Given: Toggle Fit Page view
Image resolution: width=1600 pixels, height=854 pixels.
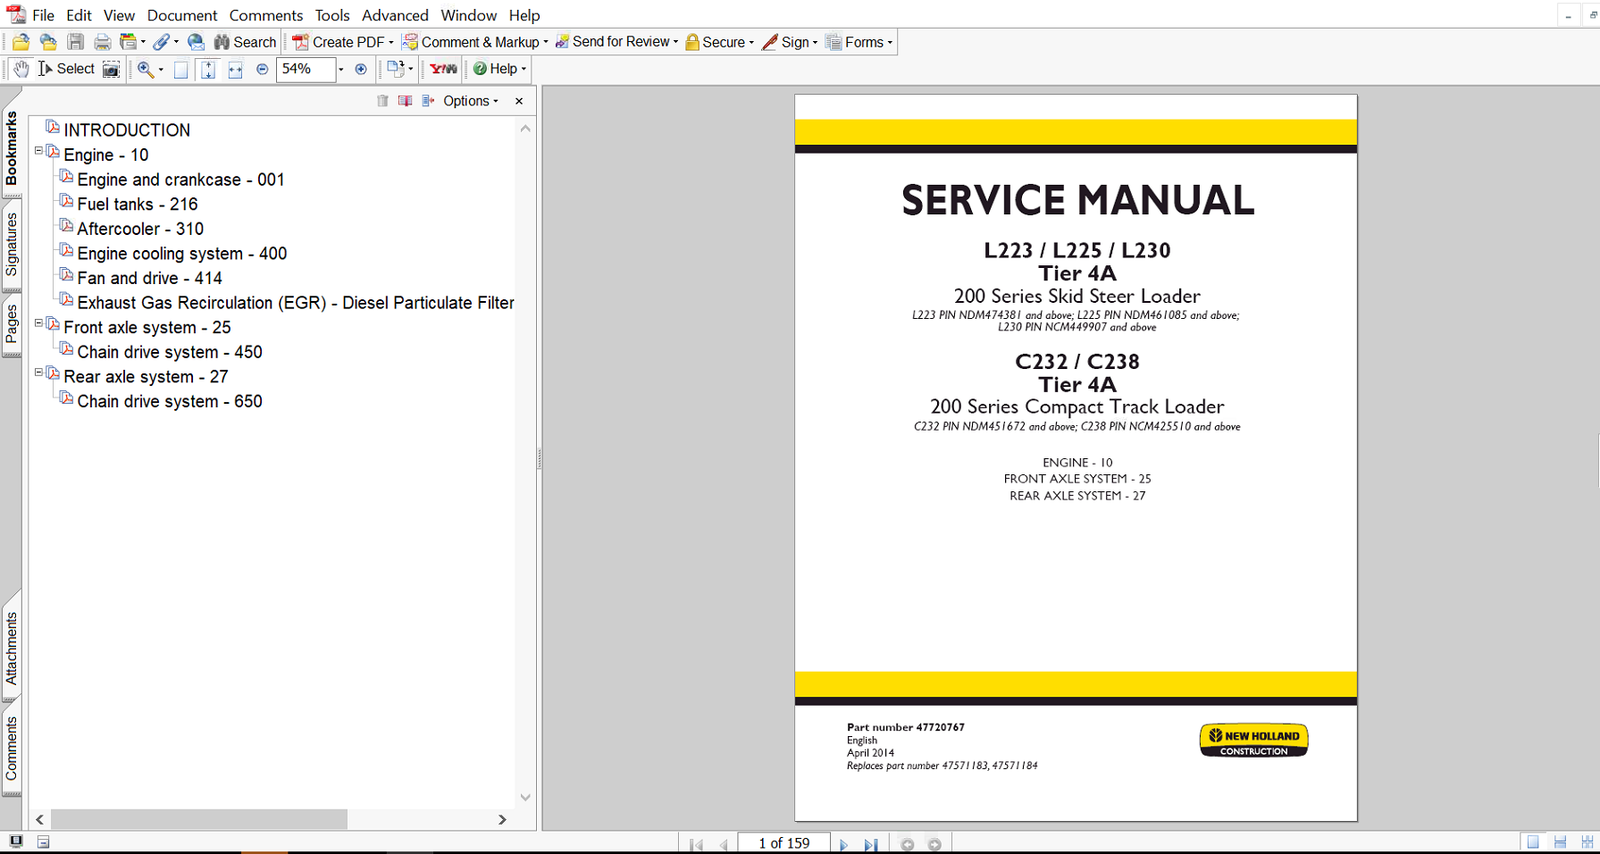Looking at the screenshot, I should pyautogui.click(x=208, y=69).
